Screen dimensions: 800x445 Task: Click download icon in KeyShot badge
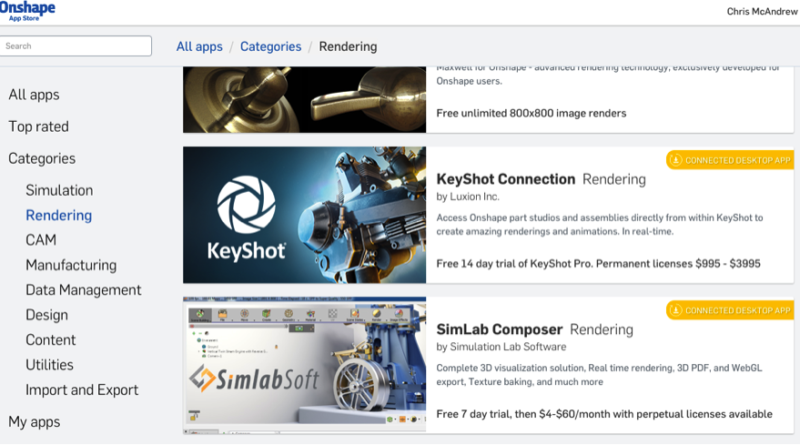tap(676, 160)
